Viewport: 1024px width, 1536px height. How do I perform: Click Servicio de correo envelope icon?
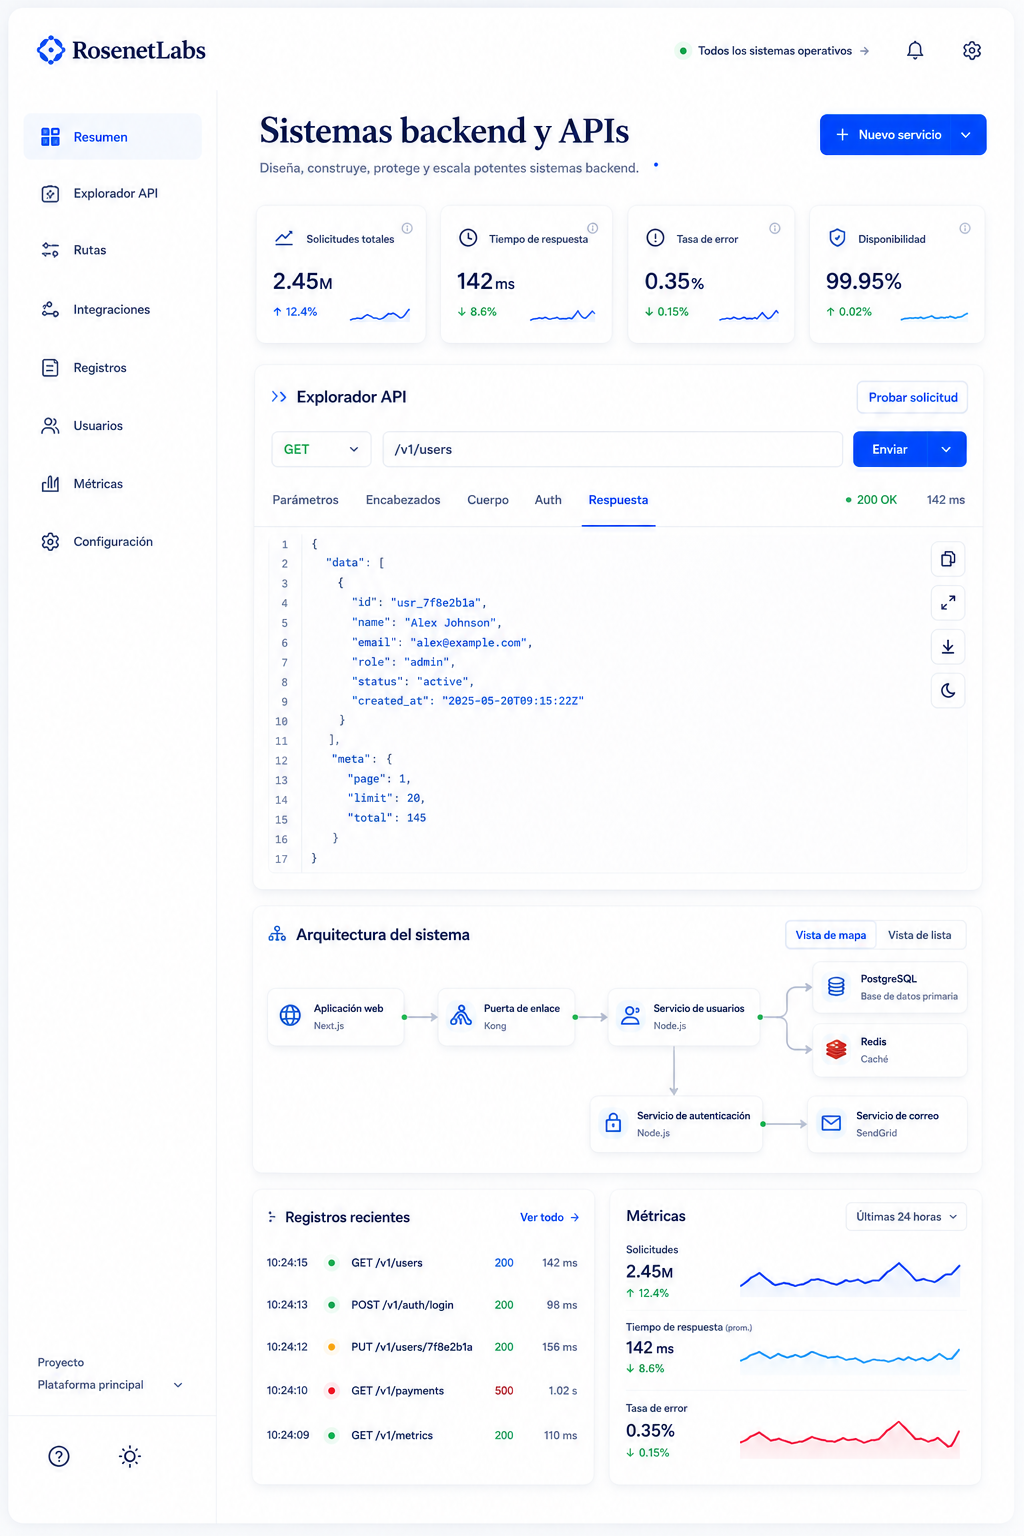point(831,1123)
